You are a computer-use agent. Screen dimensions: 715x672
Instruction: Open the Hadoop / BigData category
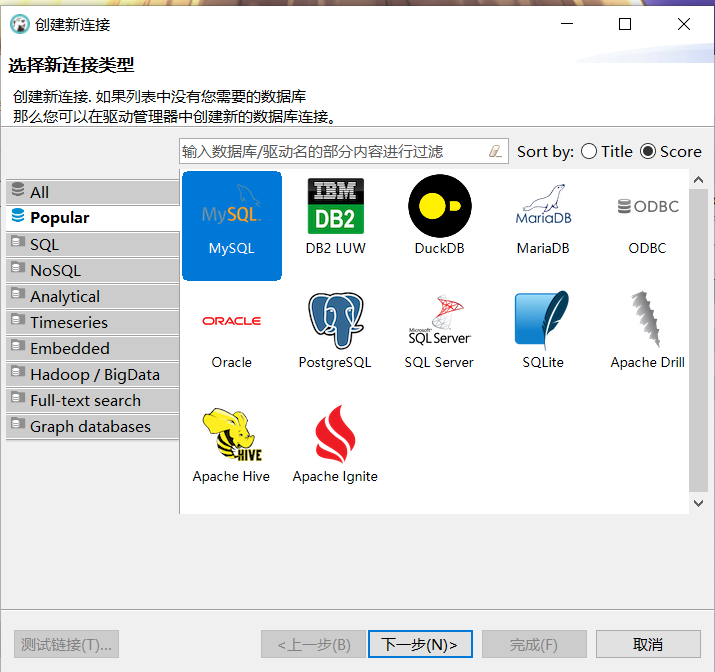(x=93, y=374)
